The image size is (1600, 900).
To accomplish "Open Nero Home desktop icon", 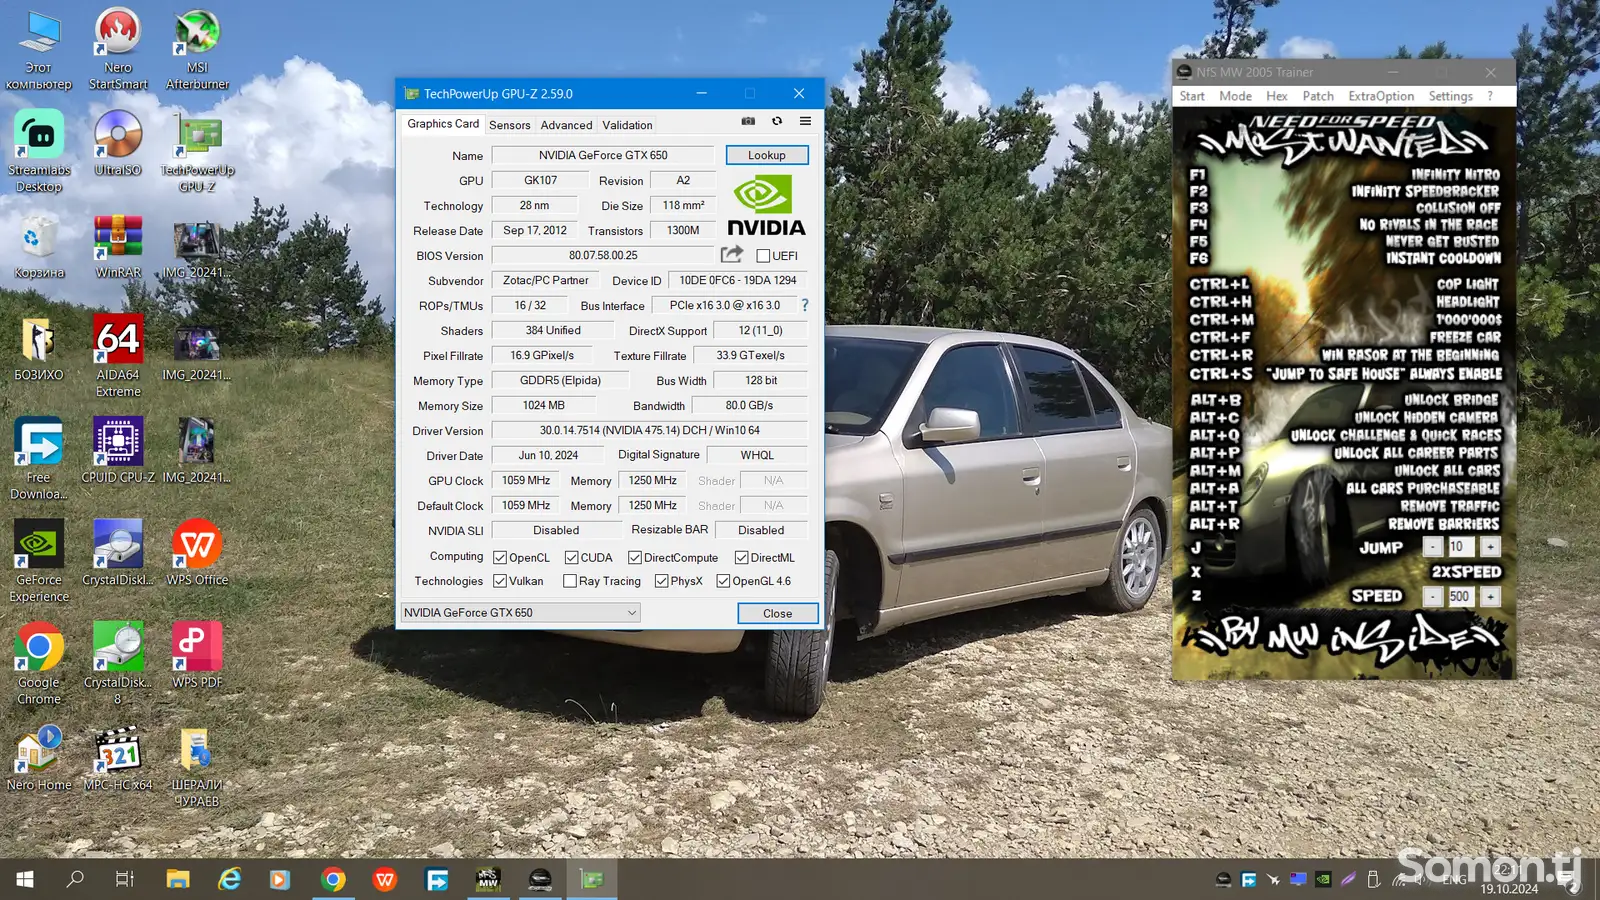I will click(x=39, y=758).
